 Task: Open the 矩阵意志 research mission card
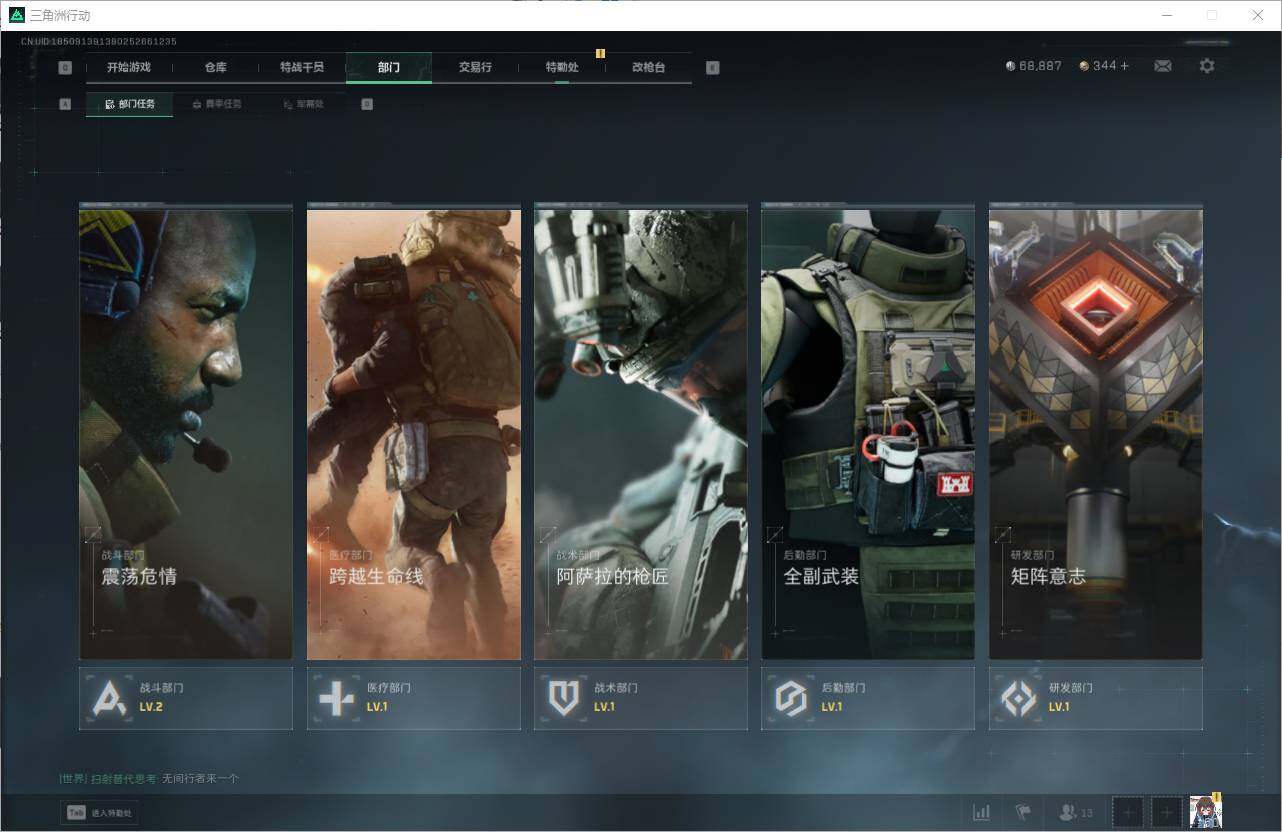tap(1096, 432)
